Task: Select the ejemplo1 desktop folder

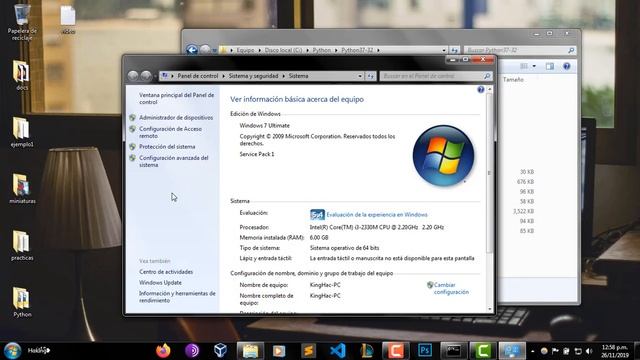Action: click(x=22, y=131)
